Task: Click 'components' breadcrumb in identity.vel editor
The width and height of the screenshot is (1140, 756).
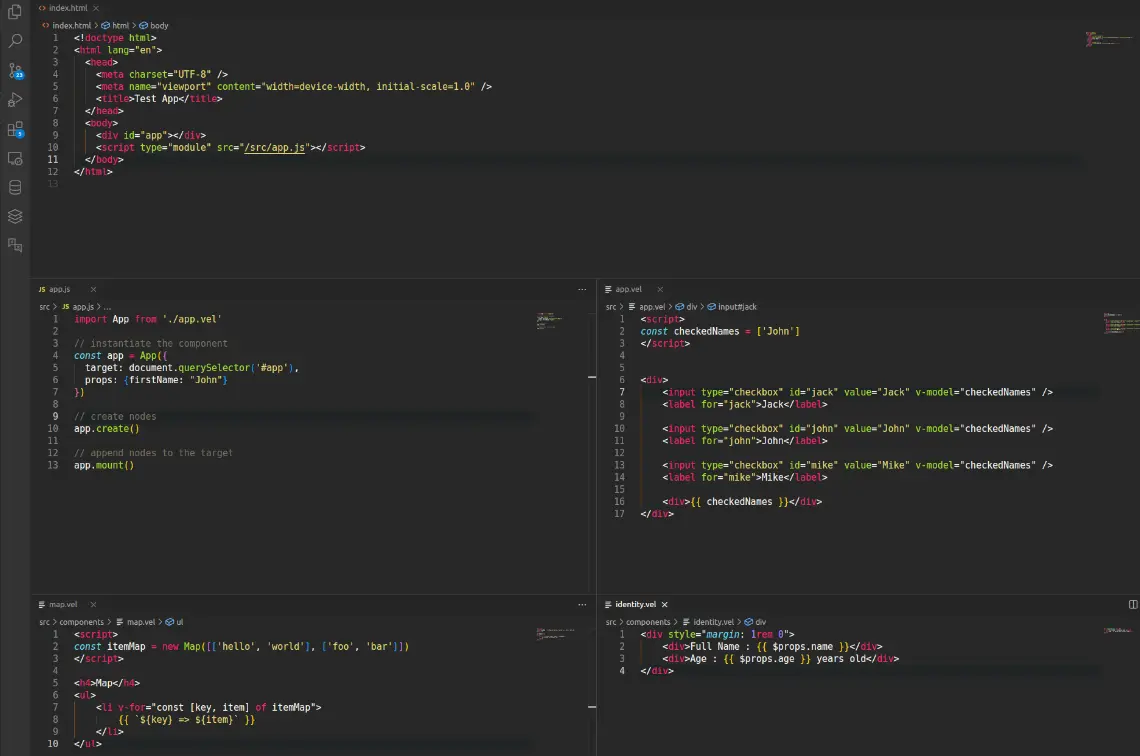Action: 648,622
